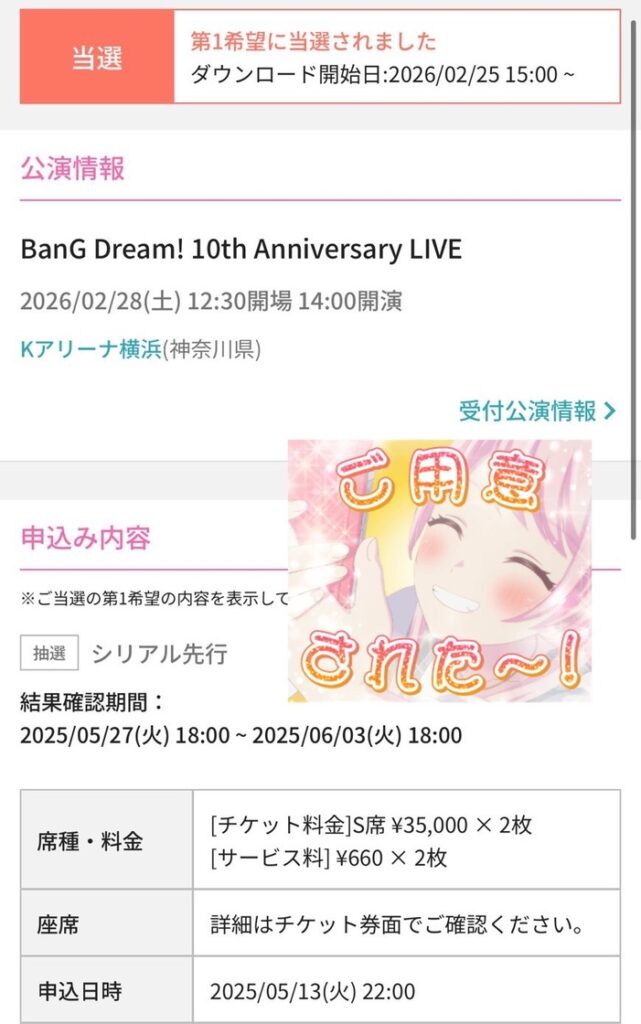Click the BanG Dream! 10th Anniversary LIVE title

(x=241, y=249)
